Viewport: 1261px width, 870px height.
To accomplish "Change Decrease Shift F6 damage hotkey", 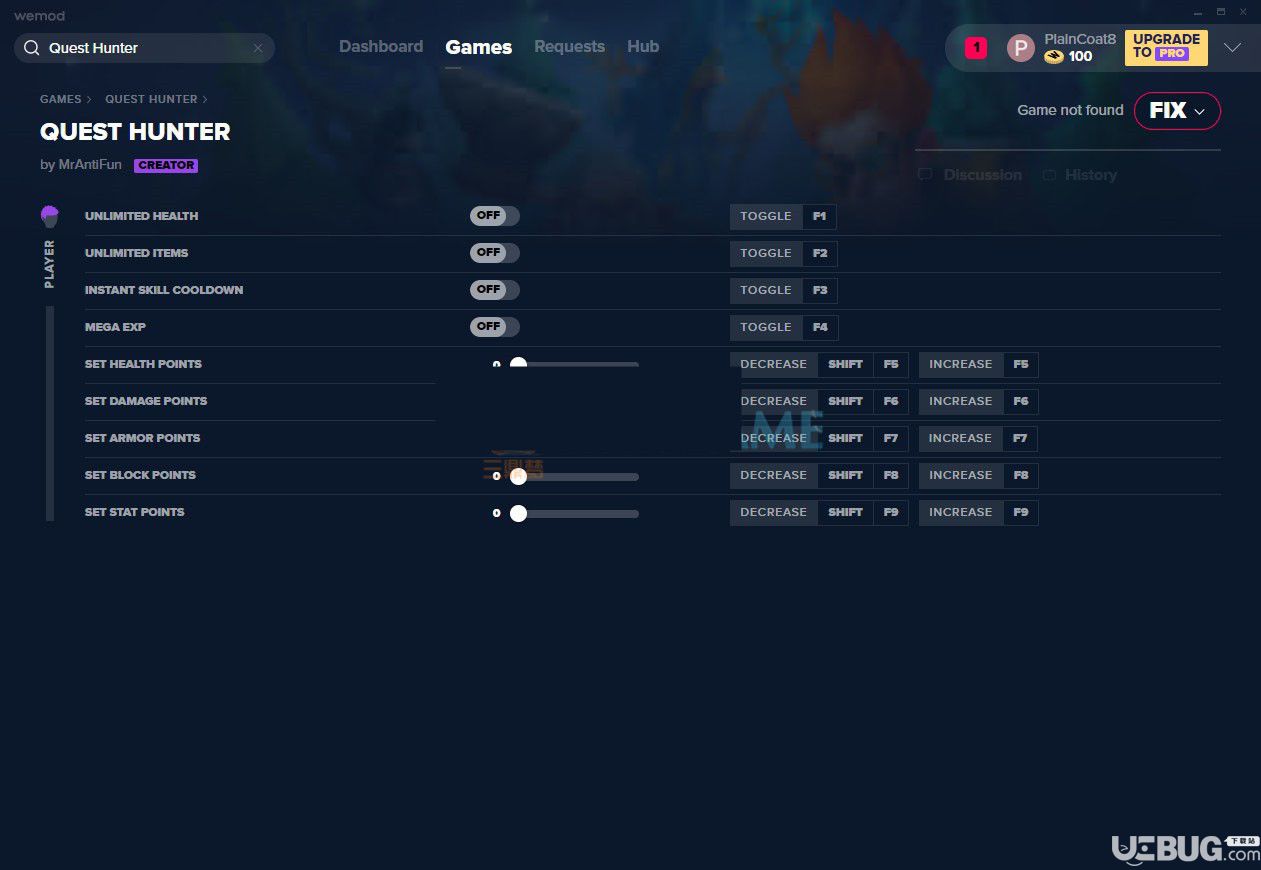I will (819, 401).
